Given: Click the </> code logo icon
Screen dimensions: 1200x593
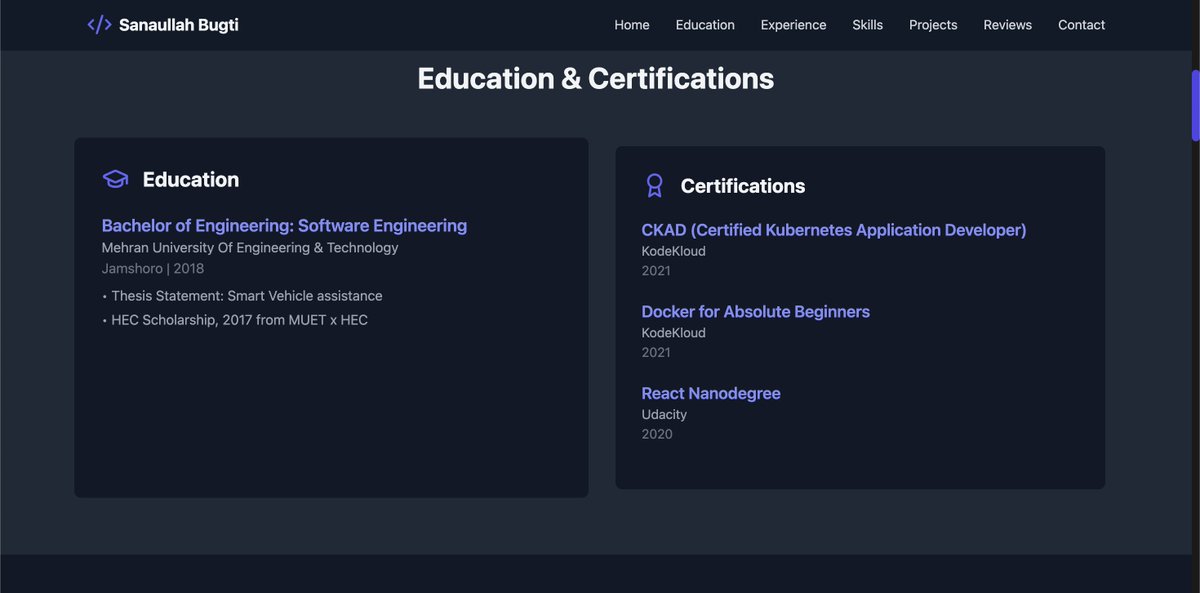Looking at the screenshot, I should tap(99, 24).
